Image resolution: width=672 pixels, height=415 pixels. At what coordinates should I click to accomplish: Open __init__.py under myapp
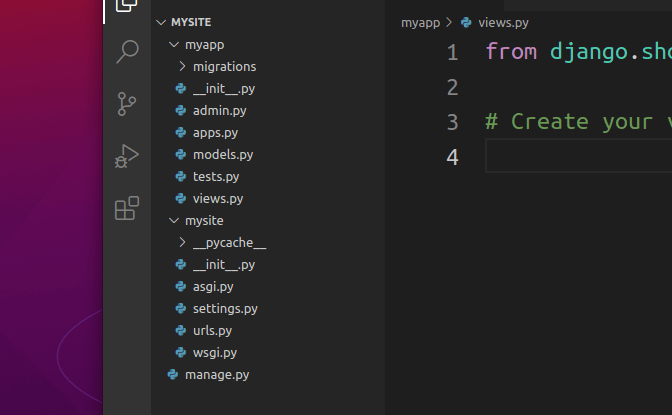tap(224, 89)
